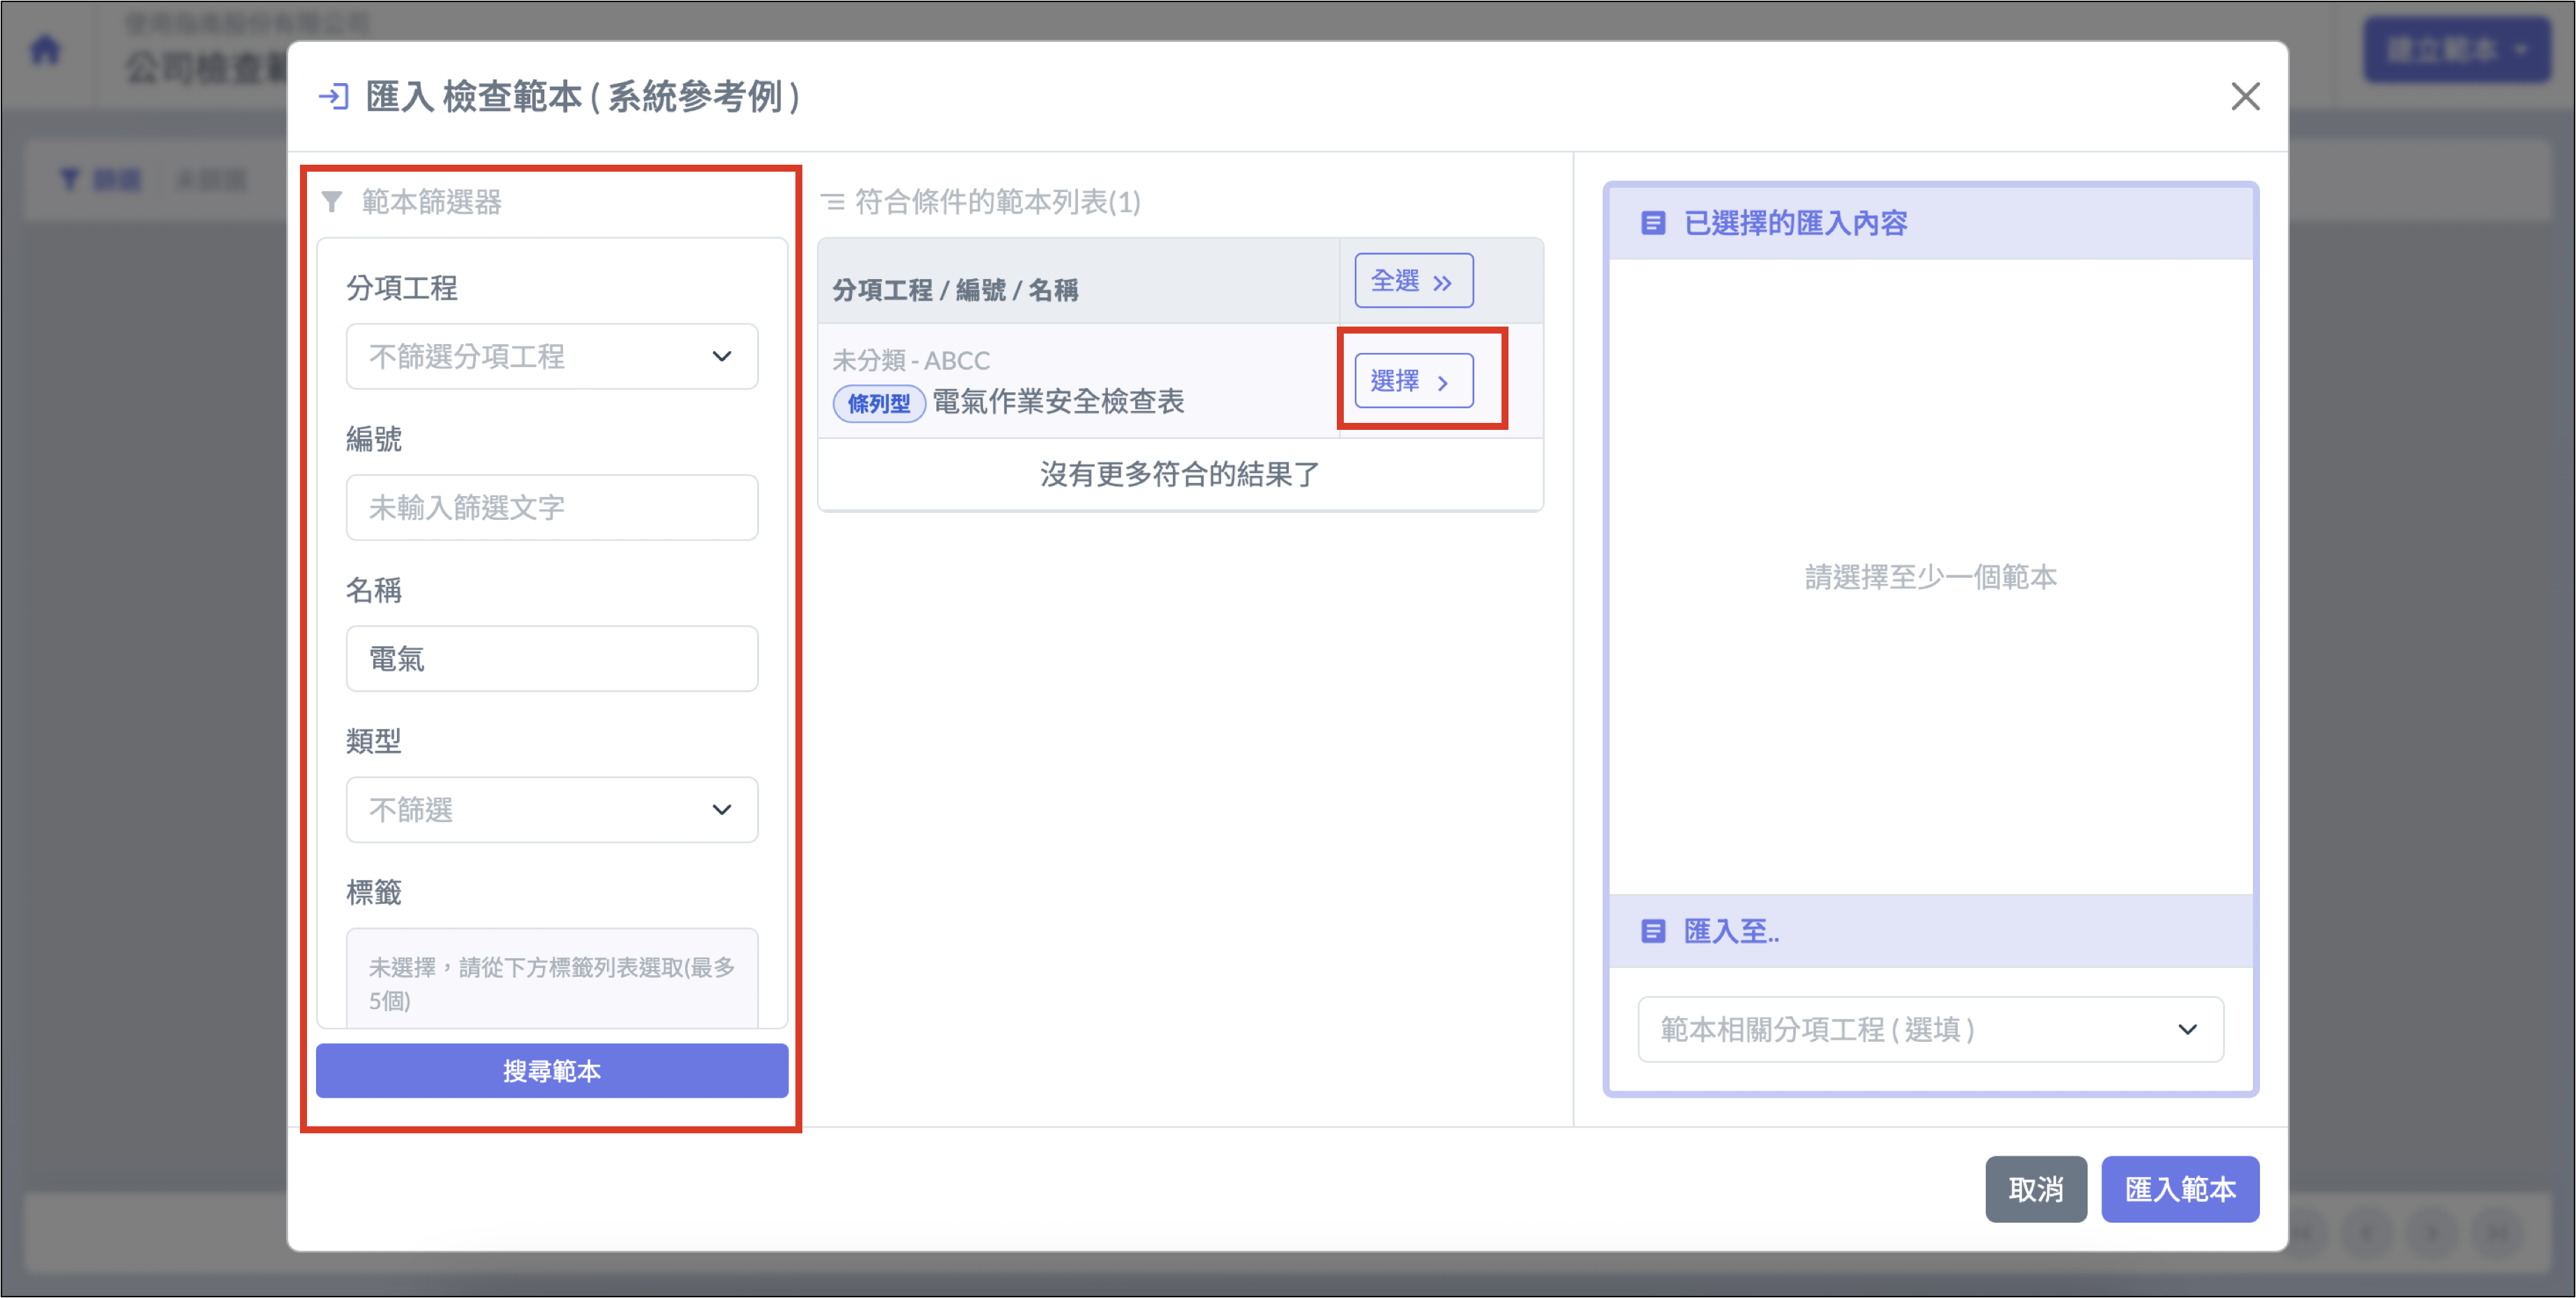Click the blurred filter icon on background page
Screen dimensions: 2576x1298
point(70,179)
